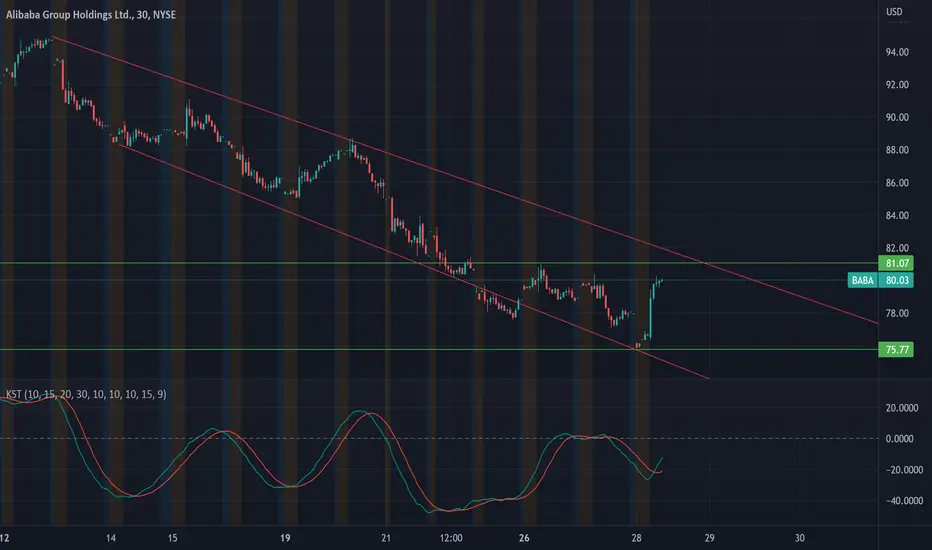Image resolution: width=932 pixels, height=550 pixels.
Task: Click the -40.0000 KST axis value
Action: pyautogui.click(x=904, y=501)
